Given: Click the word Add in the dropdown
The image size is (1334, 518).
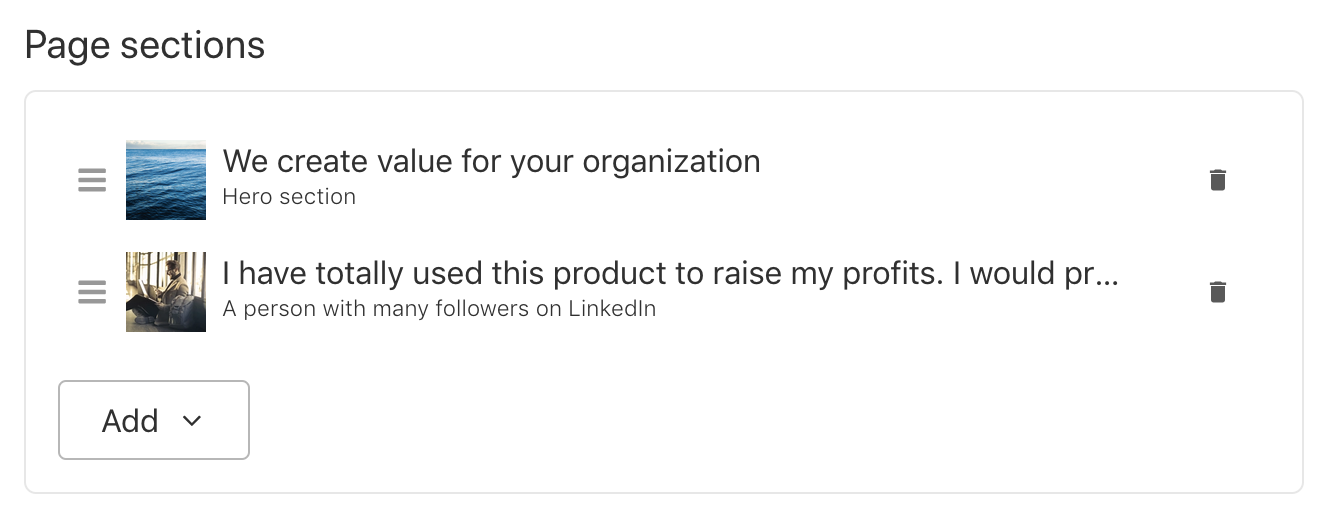Looking at the screenshot, I should (x=130, y=421).
